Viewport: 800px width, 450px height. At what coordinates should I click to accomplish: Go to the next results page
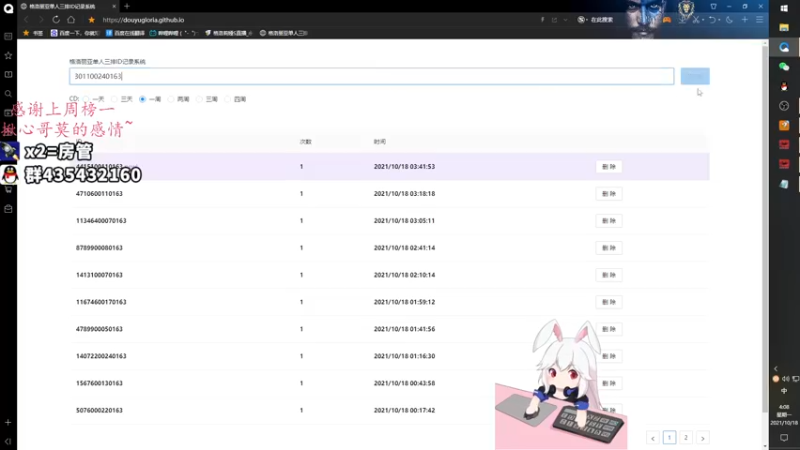[703, 438]
